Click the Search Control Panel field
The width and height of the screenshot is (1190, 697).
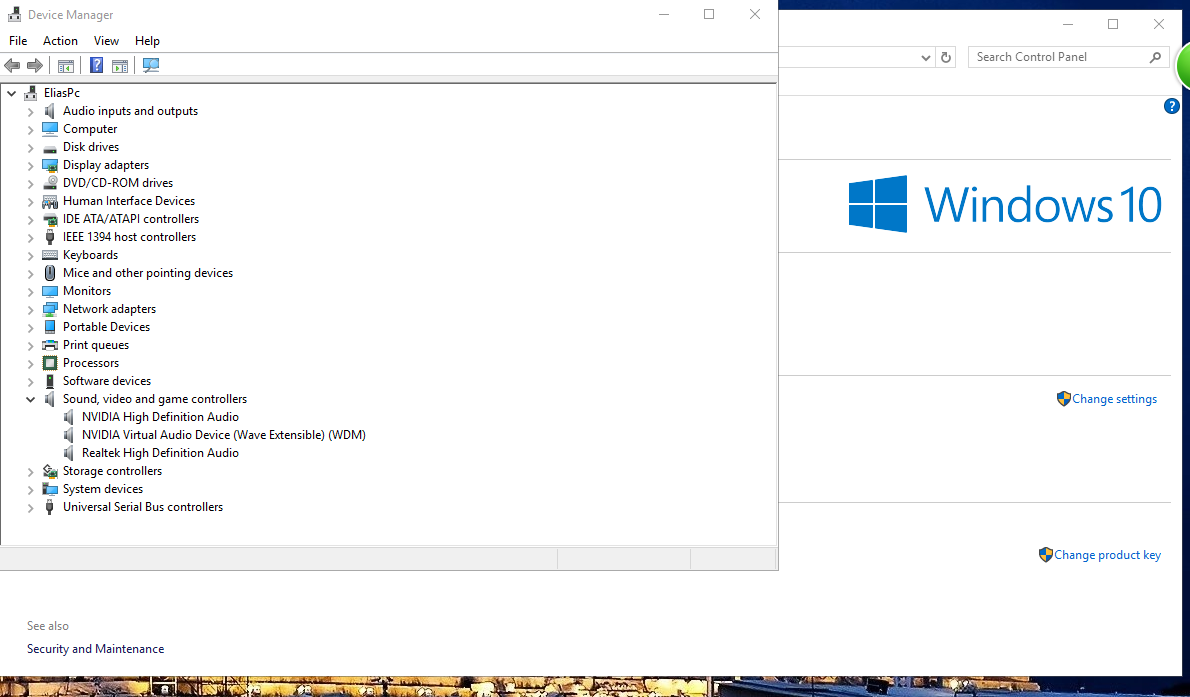click(x=1068, y=57)
